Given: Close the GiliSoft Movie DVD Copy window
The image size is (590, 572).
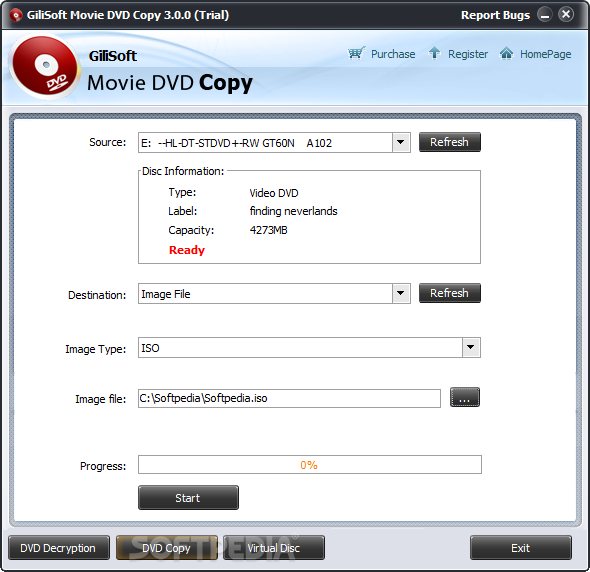Looking at the screenshot, I should click(x=566, y=15).
